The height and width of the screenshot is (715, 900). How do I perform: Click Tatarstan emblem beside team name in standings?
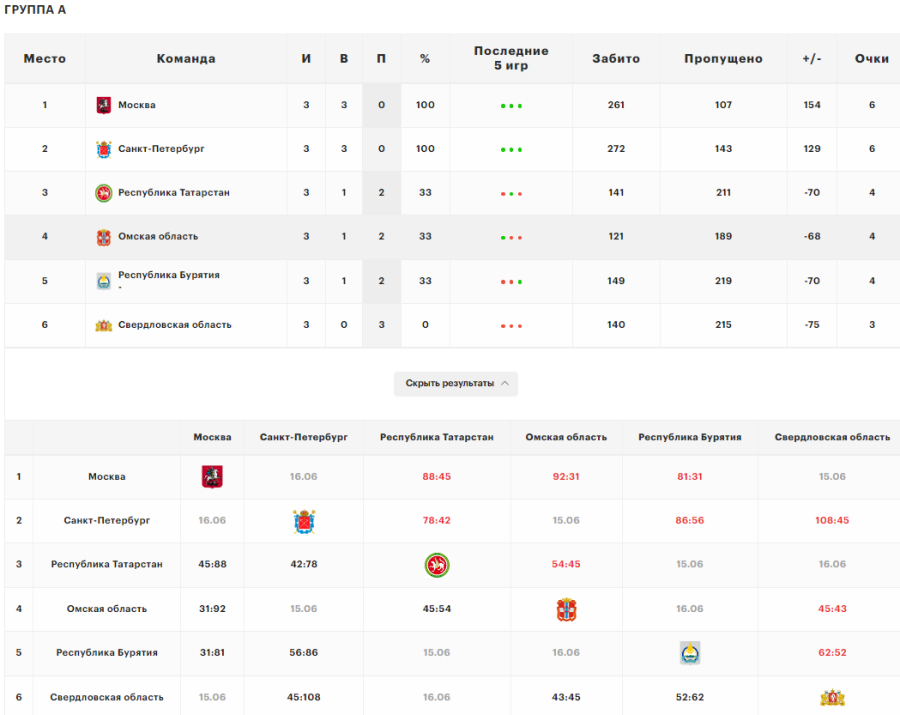click(103, 193)
